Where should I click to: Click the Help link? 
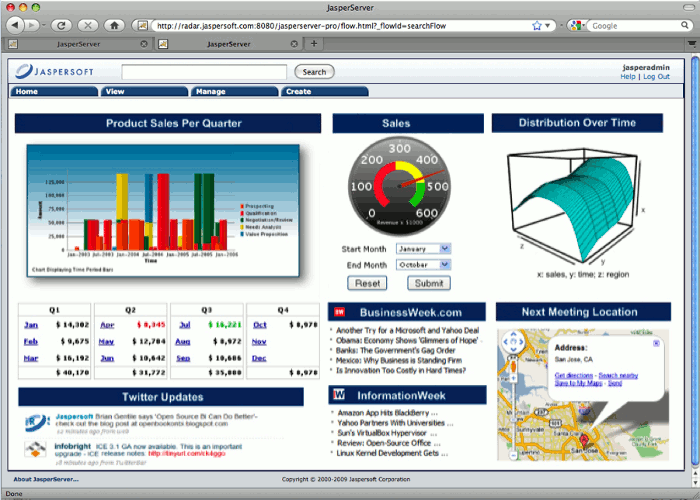pyautogui.click(x=627, y=77)
